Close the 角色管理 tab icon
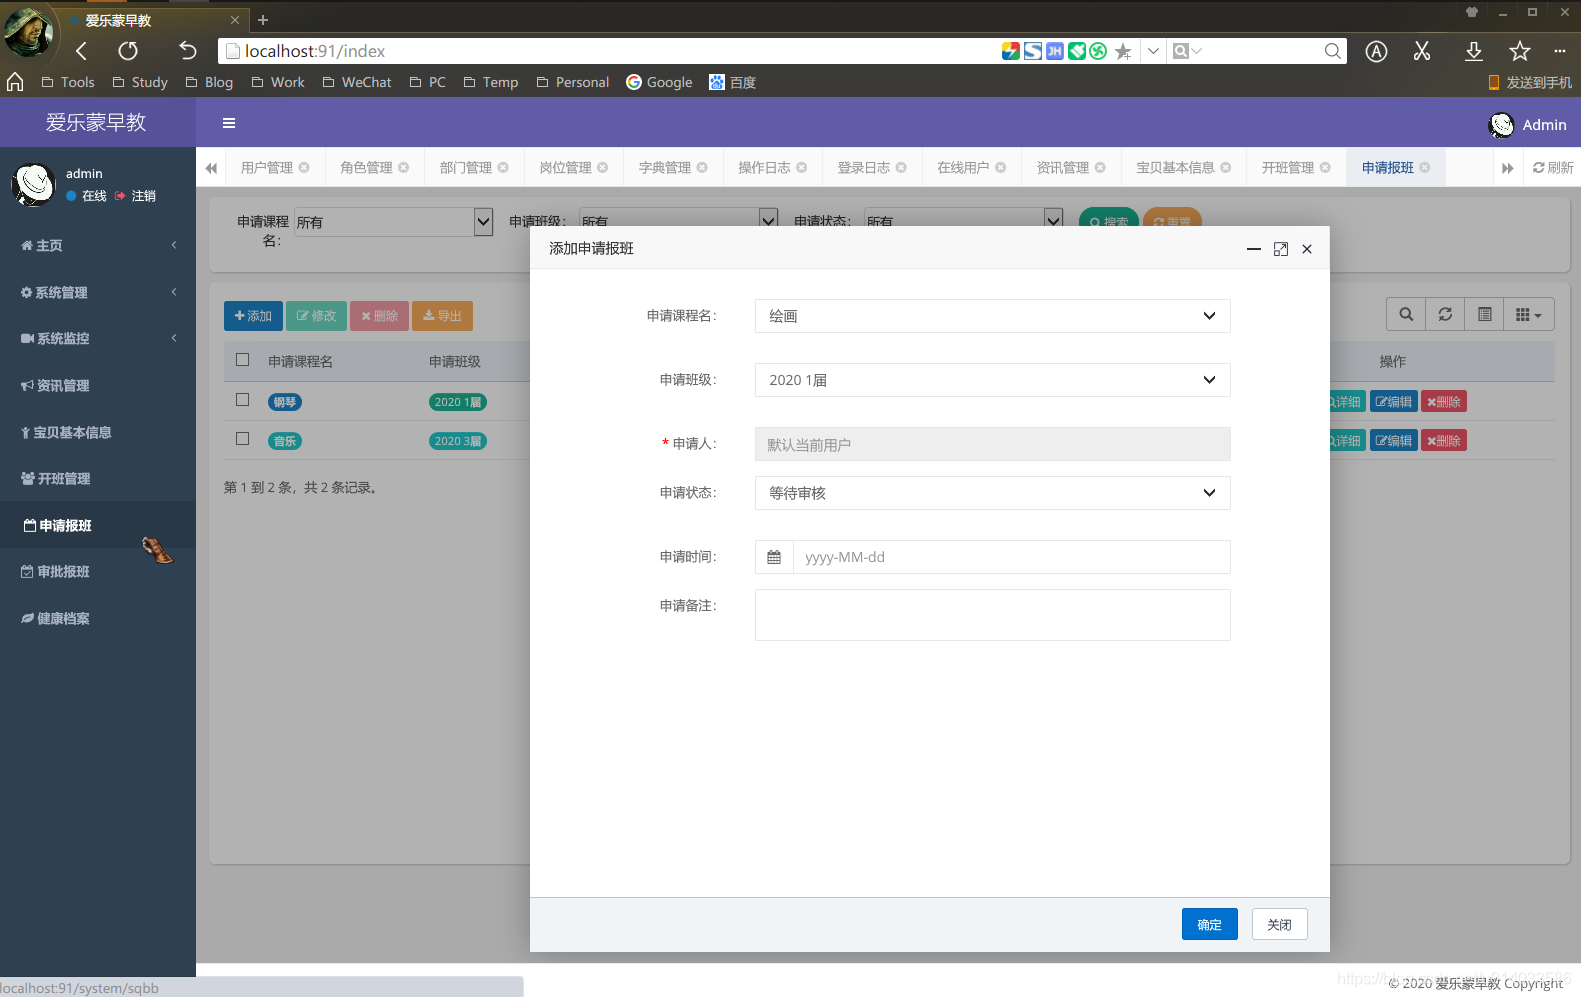Image resolution: width=1581 pixels, height=997 pixels. pyautogui.click(x=404, y=167)
